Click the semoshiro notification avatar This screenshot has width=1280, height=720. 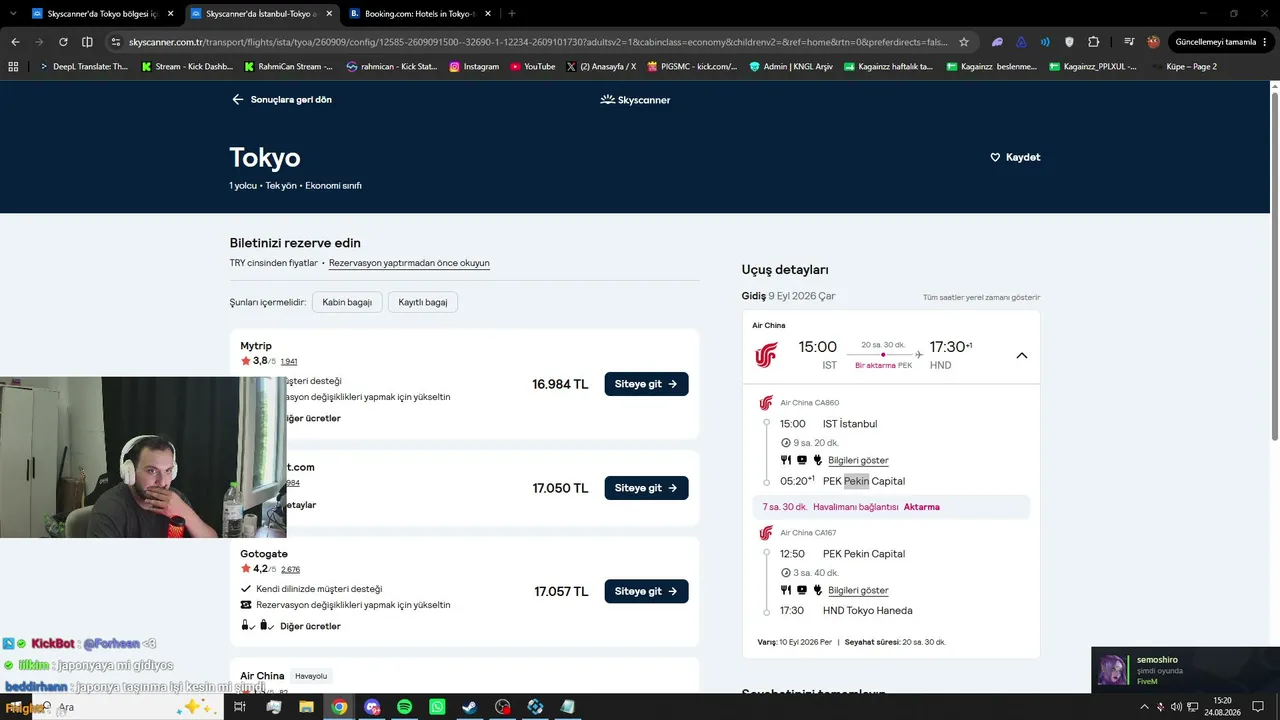click(1112, 670)
